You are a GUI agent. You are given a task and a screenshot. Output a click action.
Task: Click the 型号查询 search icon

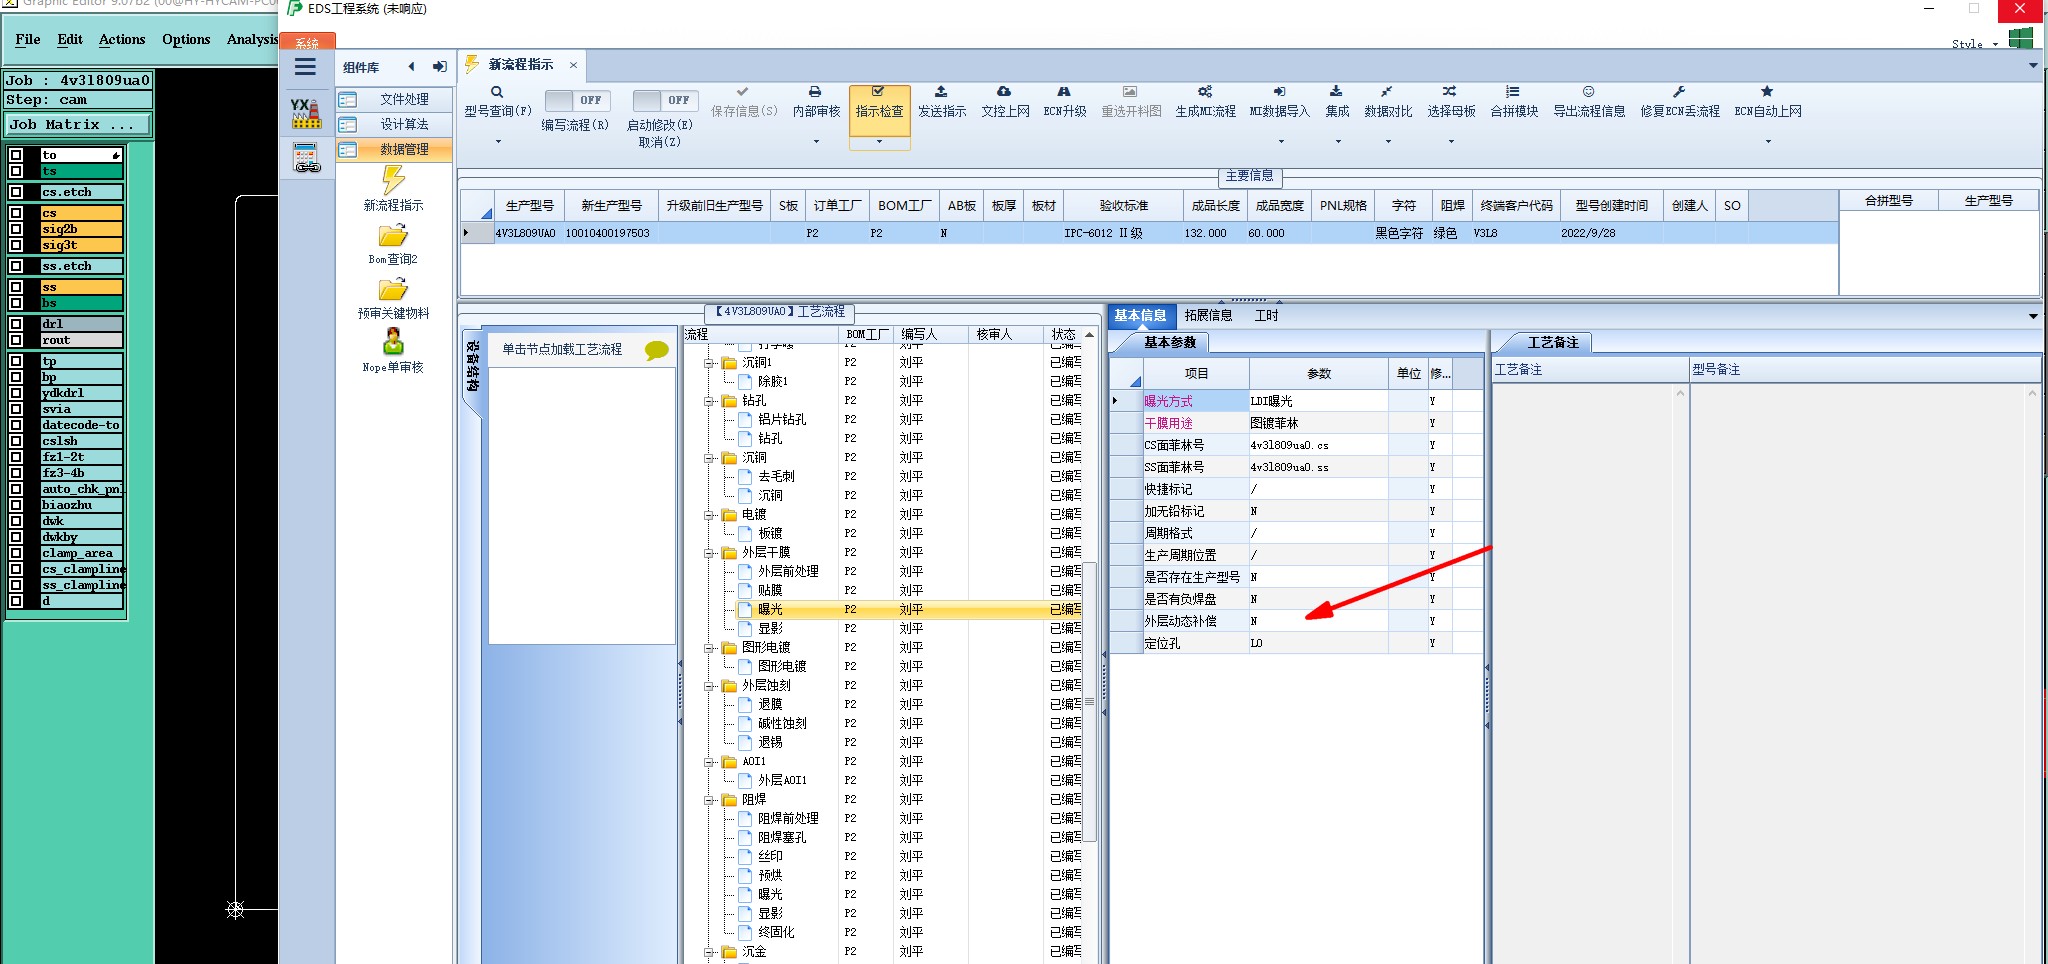tap(497, 92)
